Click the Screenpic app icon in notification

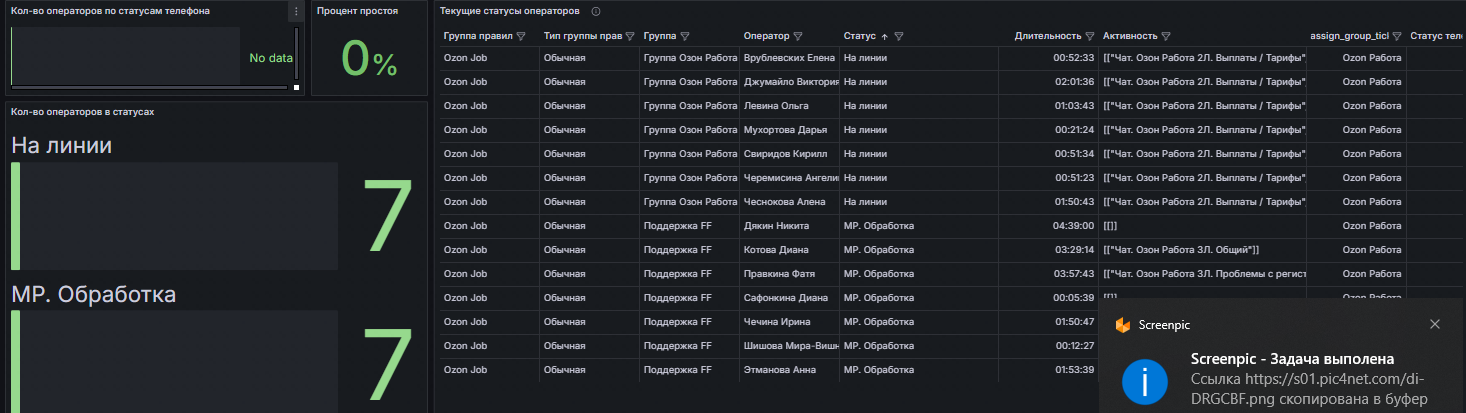pyautogui.click(x=1123, y=325)
